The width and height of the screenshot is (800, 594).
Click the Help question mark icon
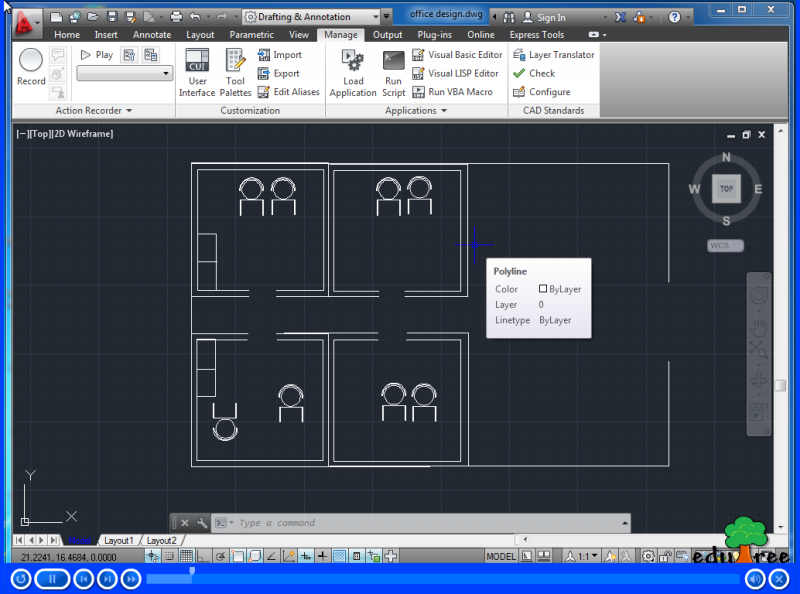[x=674, y=17]
